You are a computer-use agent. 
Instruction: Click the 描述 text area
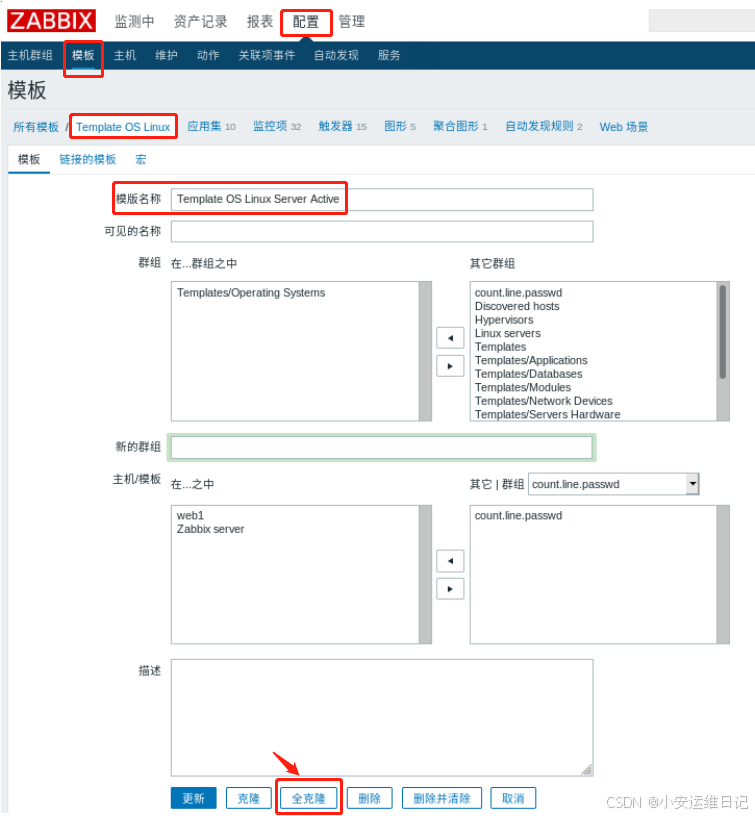[382, 718]
